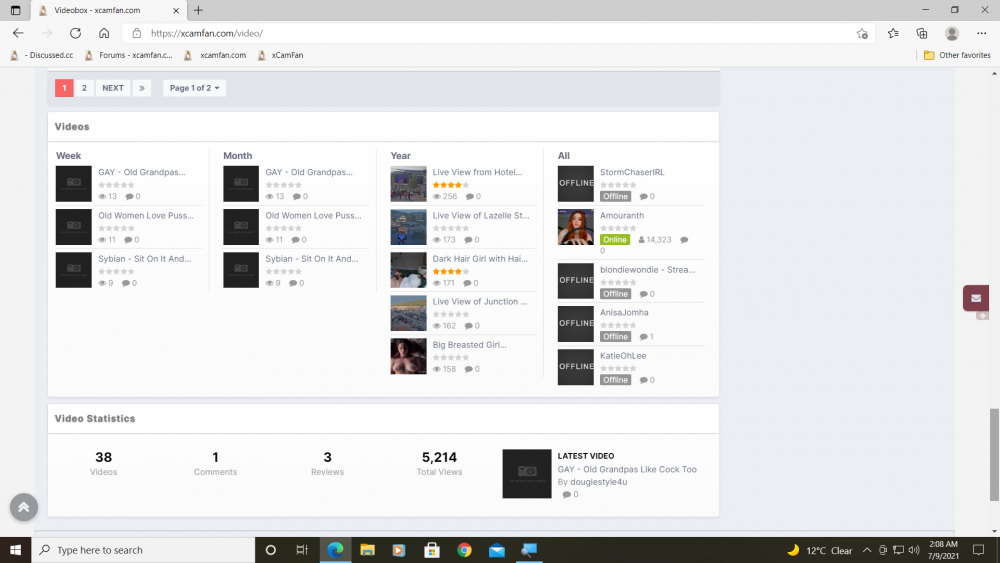Click the Amouranth thumbnail
The height and width of the screenshot is (563, 1000).
[x=575, y=227]
